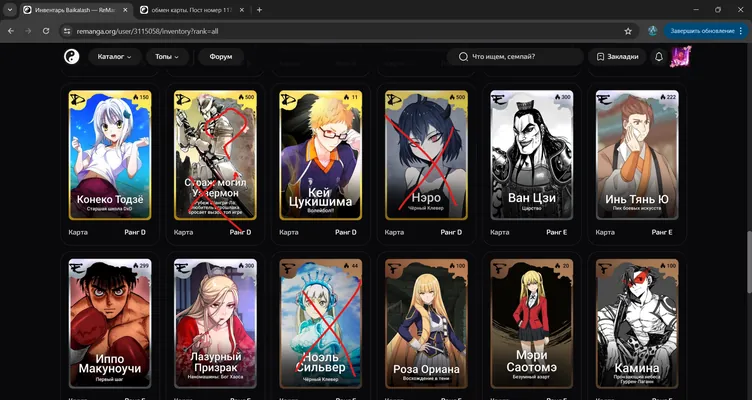The height and width of the screenshot is (400, 752).
Task: Open the user profile avatar
Action: (x=681, y=57)
